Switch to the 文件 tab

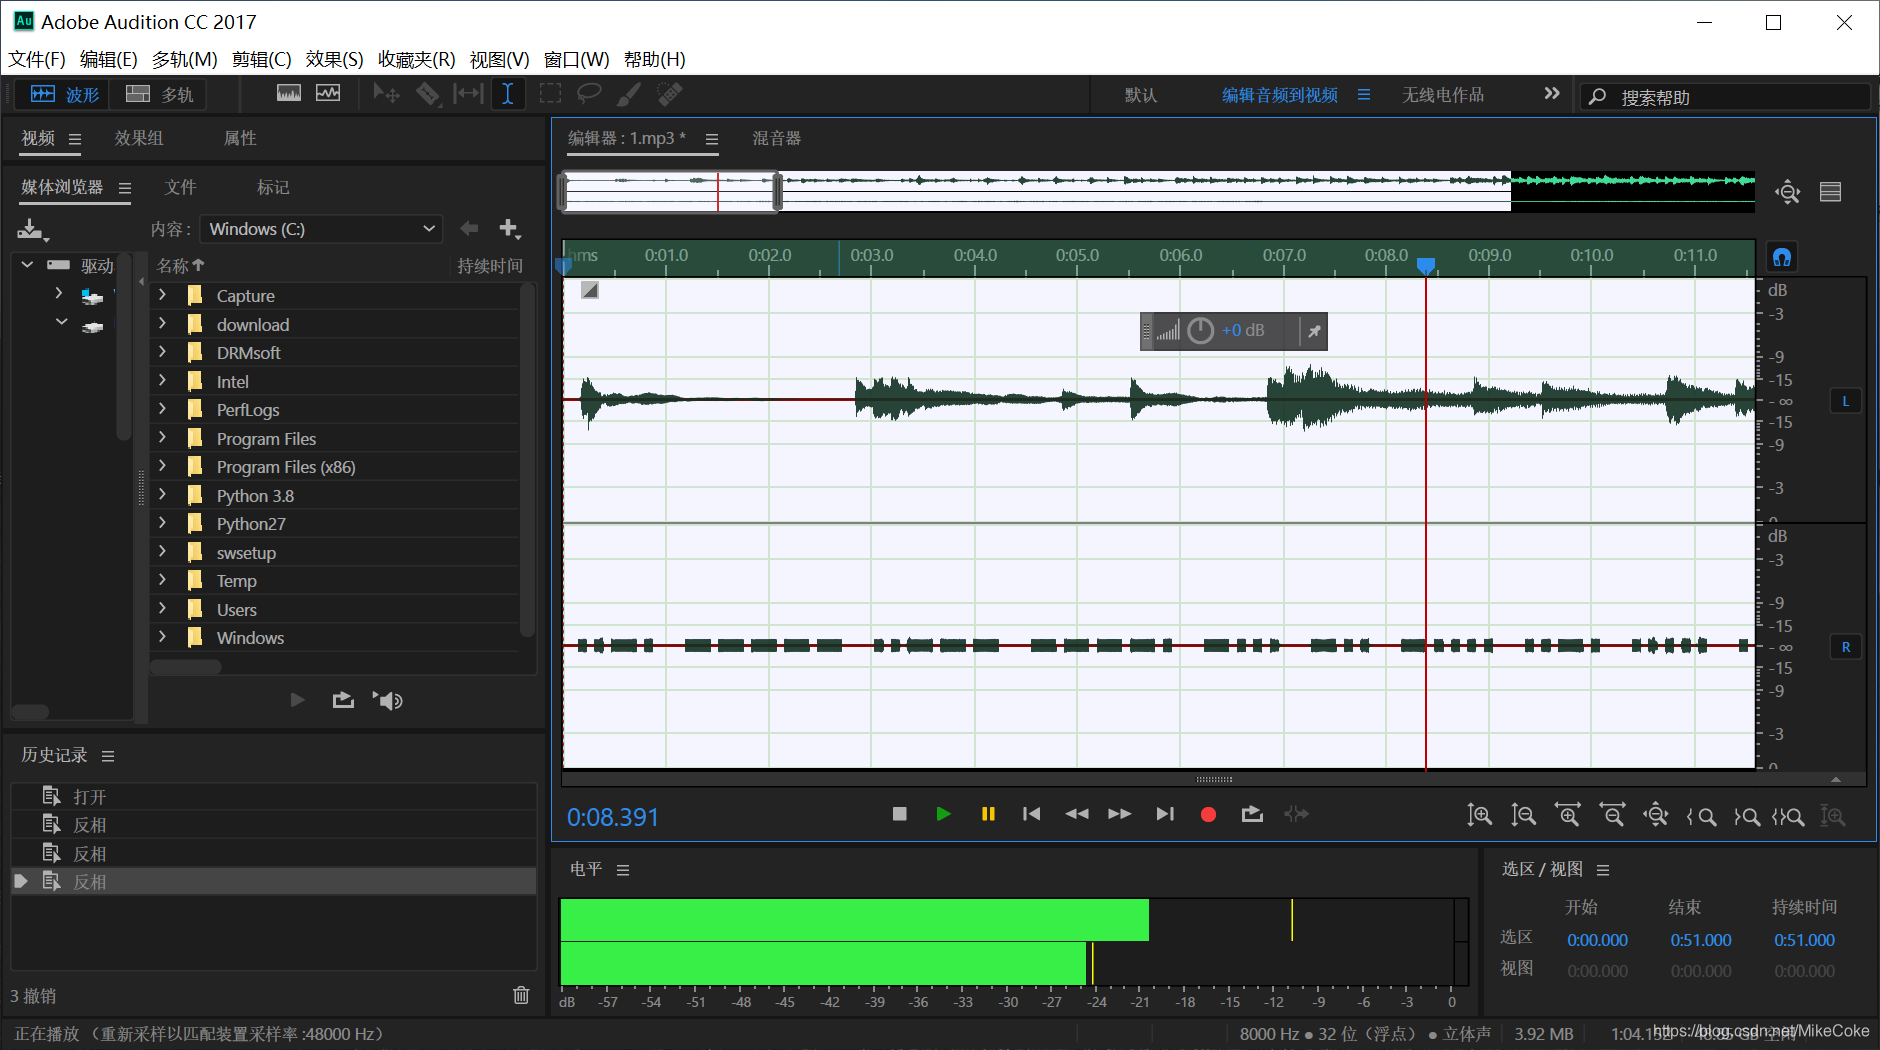[x=181, y=187]
